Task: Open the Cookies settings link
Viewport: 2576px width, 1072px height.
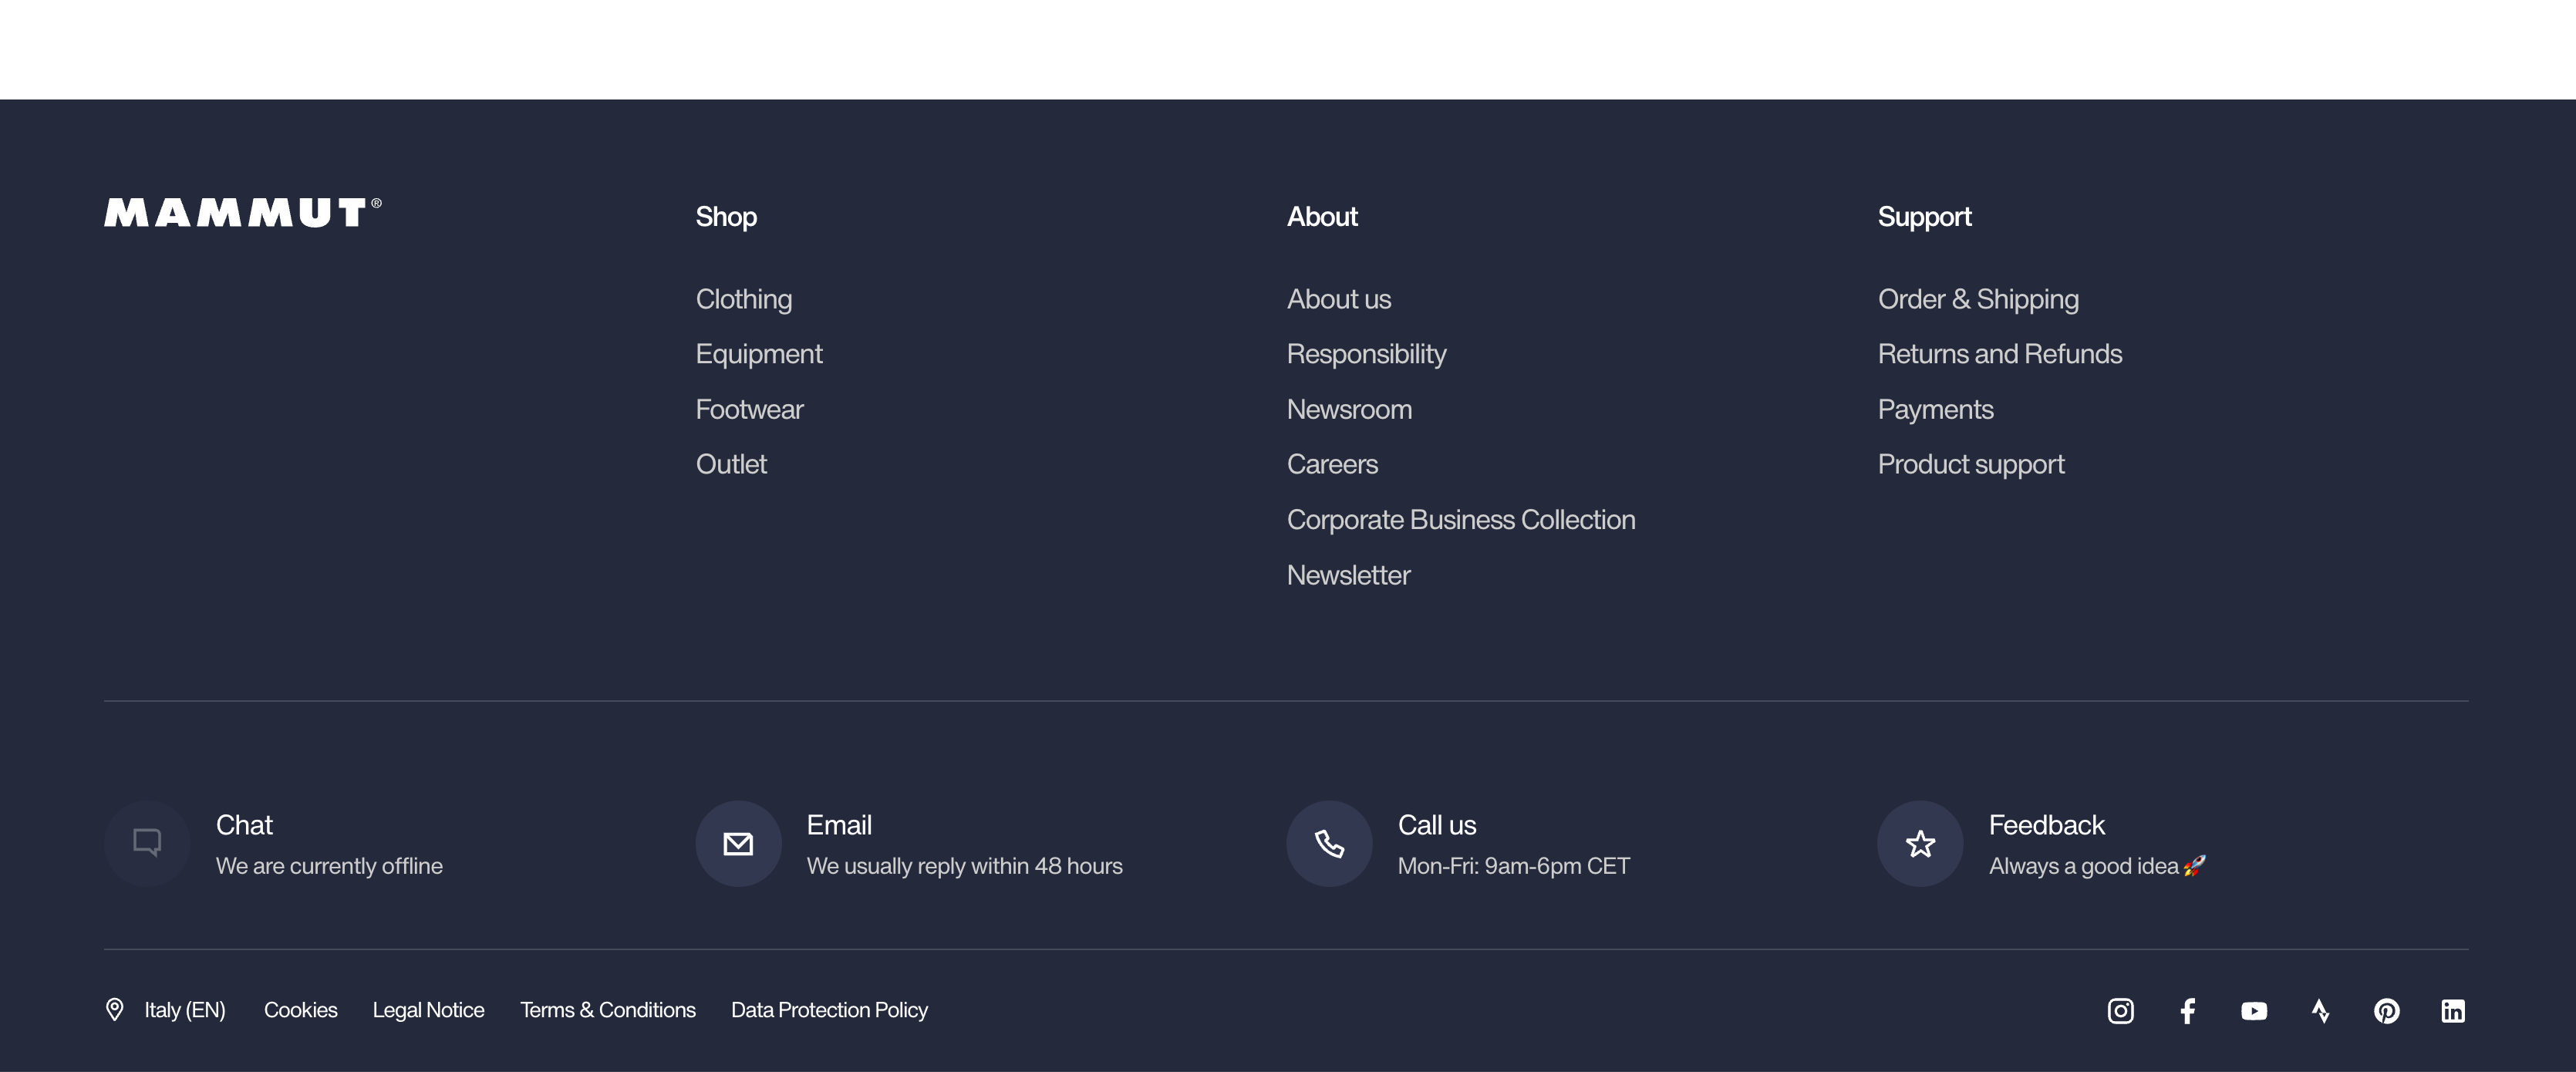Action: (x=300, y=1010)
